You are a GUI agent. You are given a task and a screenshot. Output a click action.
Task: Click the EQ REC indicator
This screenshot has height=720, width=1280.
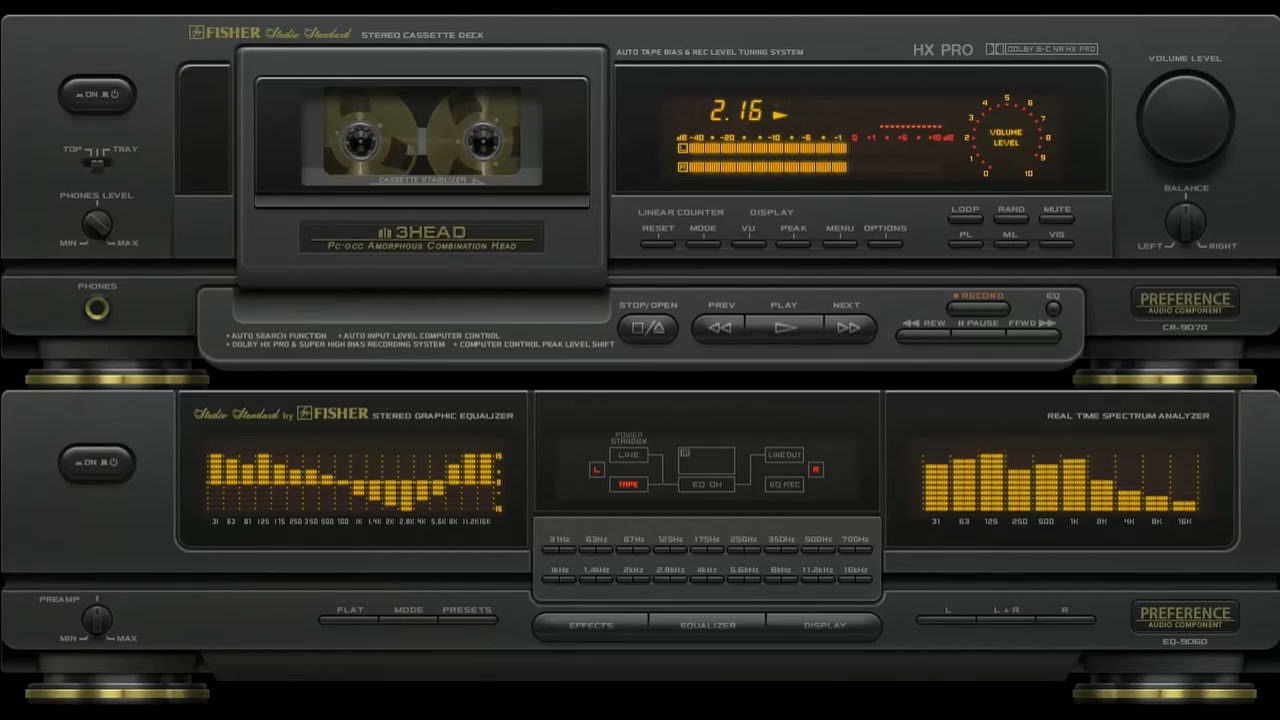tap(784, 484)
